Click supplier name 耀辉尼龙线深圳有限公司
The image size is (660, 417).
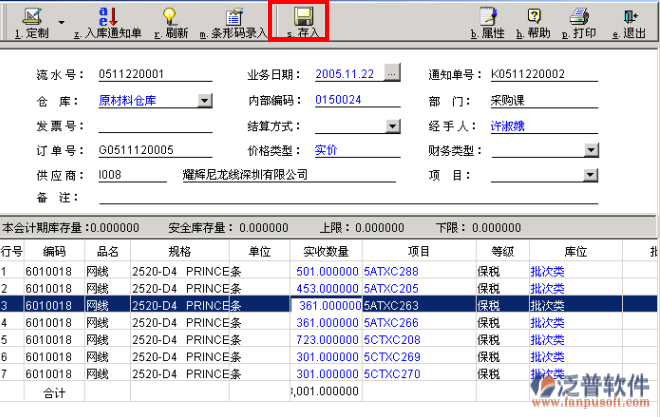245,175
